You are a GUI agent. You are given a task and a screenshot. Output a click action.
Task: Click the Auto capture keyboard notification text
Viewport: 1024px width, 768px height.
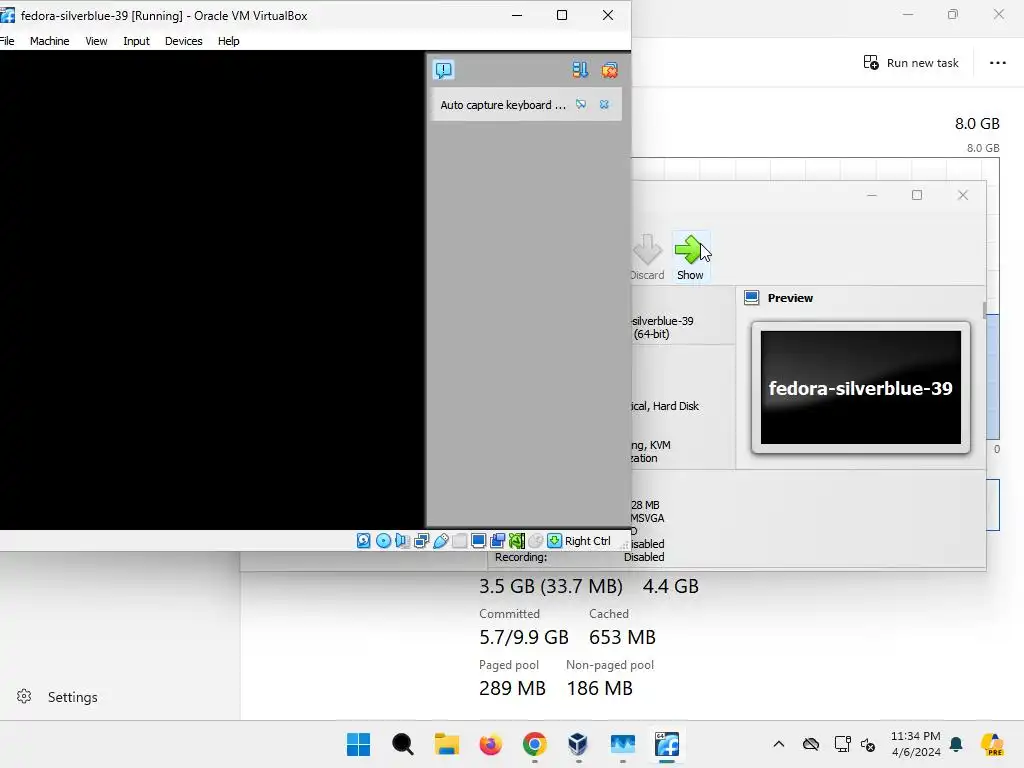(503, 104)
